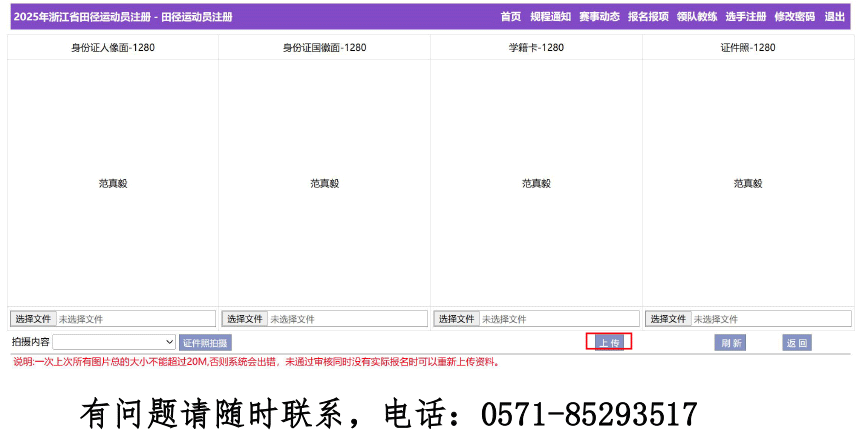Open the 赛事动态 page

(x=599, y=17)
